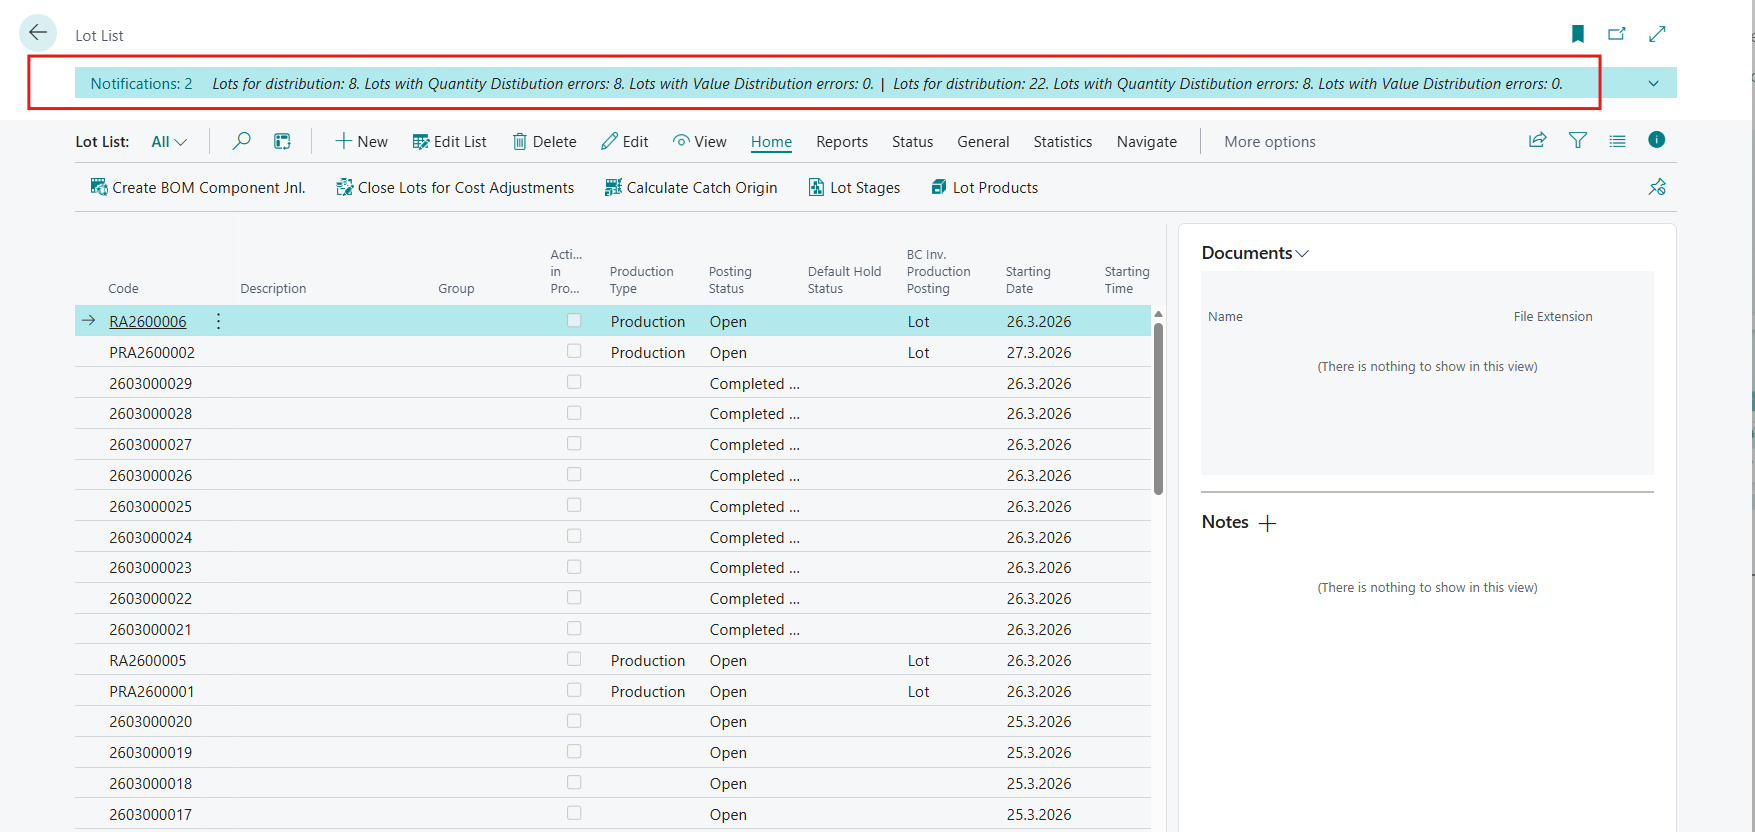Toggle the information FactBox icon

pos(1656,140)
